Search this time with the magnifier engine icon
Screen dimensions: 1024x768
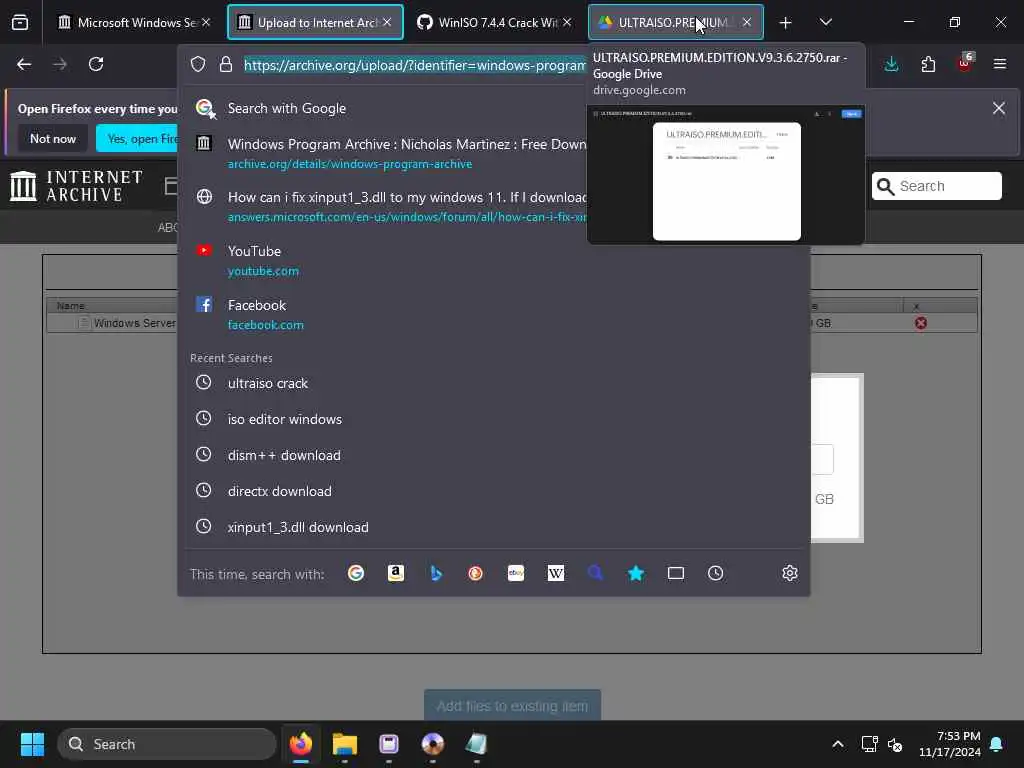click(596, 573)
